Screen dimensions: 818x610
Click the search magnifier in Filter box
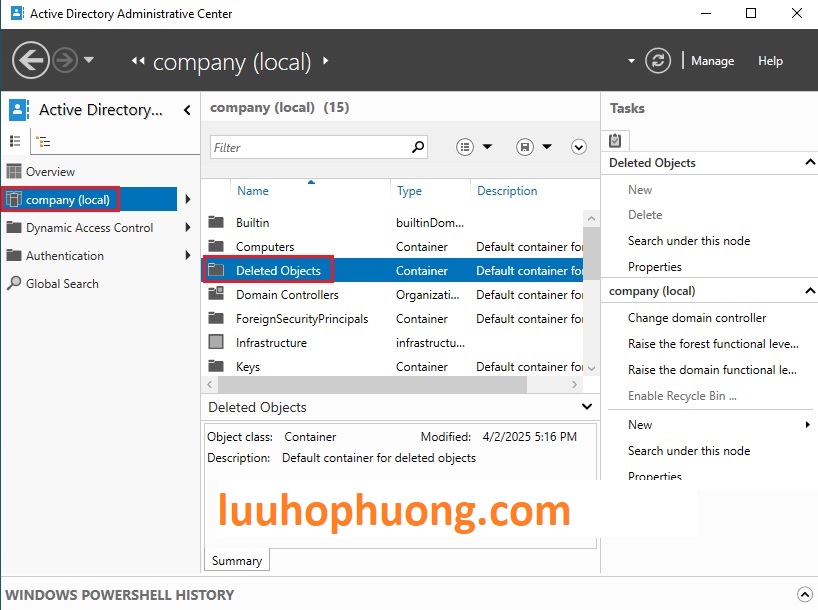click(418, 147)
